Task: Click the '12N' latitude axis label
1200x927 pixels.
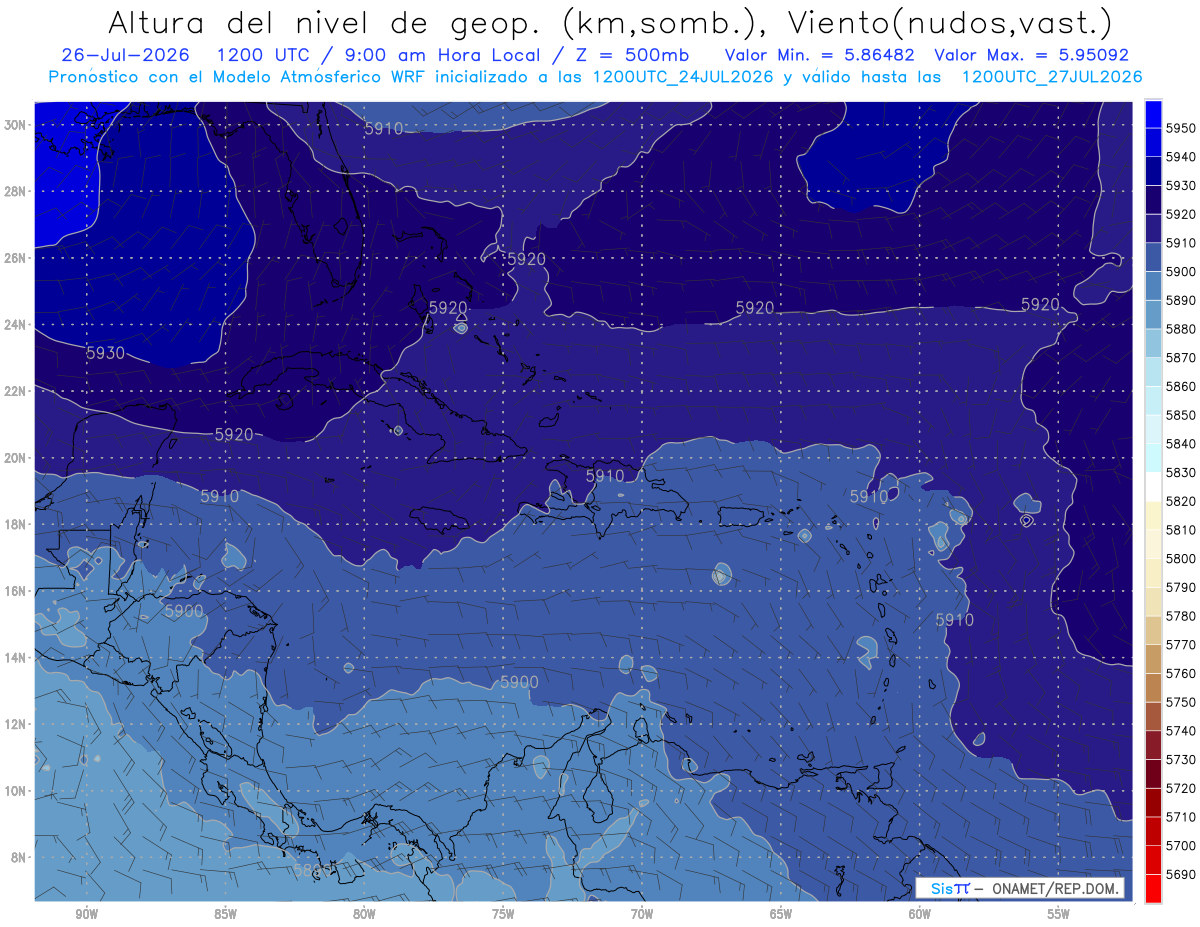Action: (x=16, y=724)
